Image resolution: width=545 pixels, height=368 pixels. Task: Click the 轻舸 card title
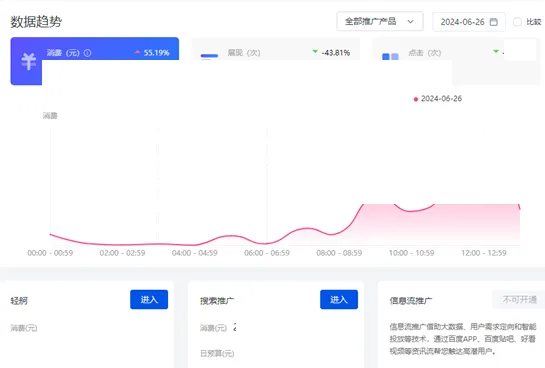[19, 301]
